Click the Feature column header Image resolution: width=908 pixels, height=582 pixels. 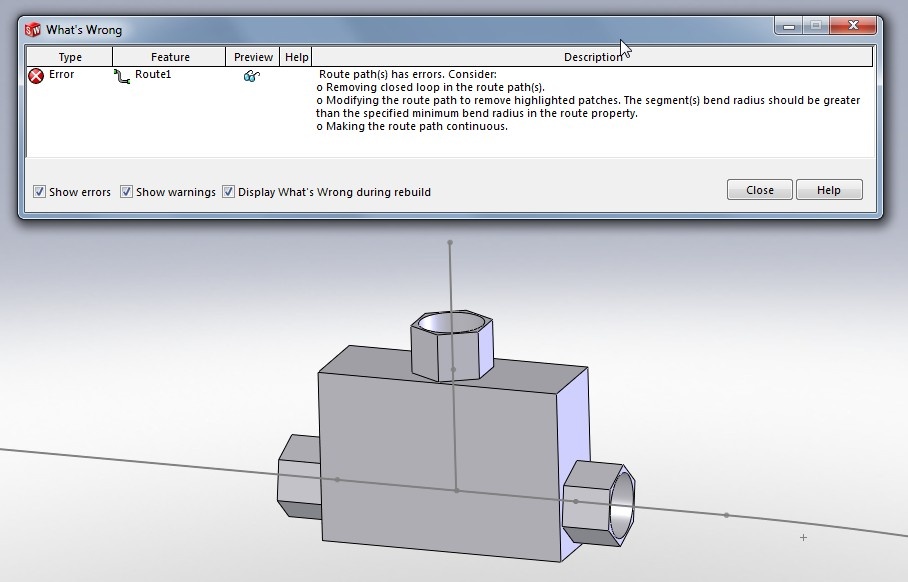pyautogui.click(x=170, y=57)
